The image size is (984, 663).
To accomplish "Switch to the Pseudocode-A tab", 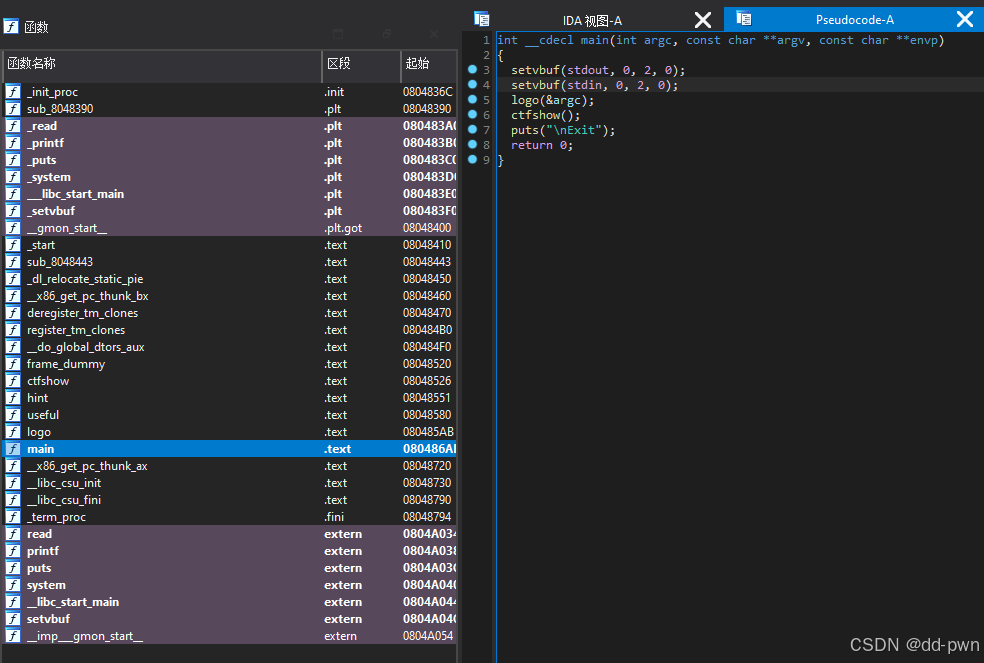I will 855,18.
